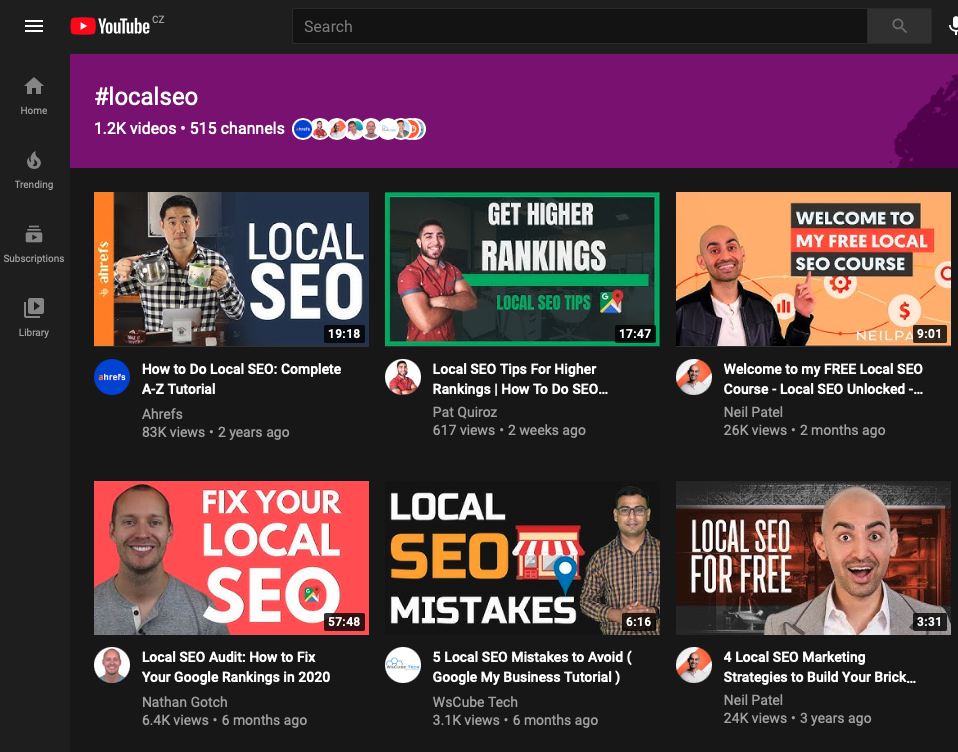Click the #localseo hashtag heading
Screen dimensions: 958x752
[x=146, y=97]
